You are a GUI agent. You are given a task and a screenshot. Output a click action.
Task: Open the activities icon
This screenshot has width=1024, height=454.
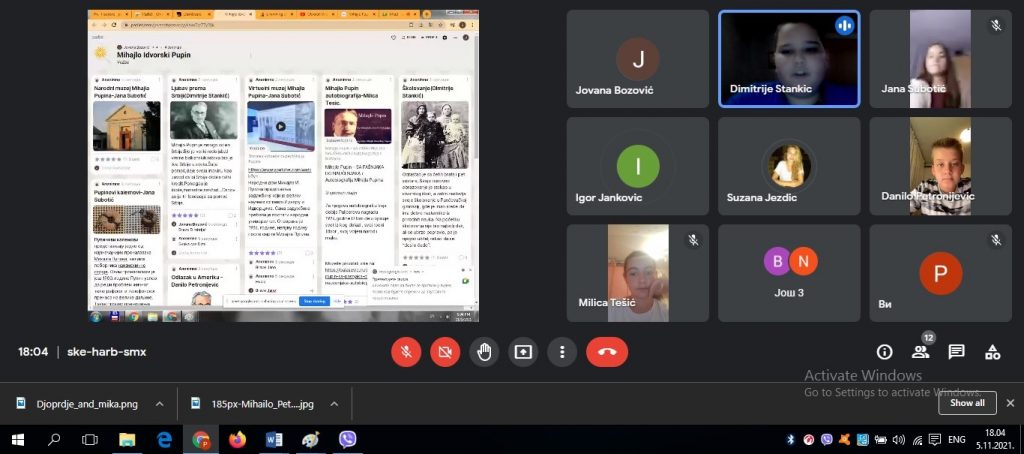992,352
